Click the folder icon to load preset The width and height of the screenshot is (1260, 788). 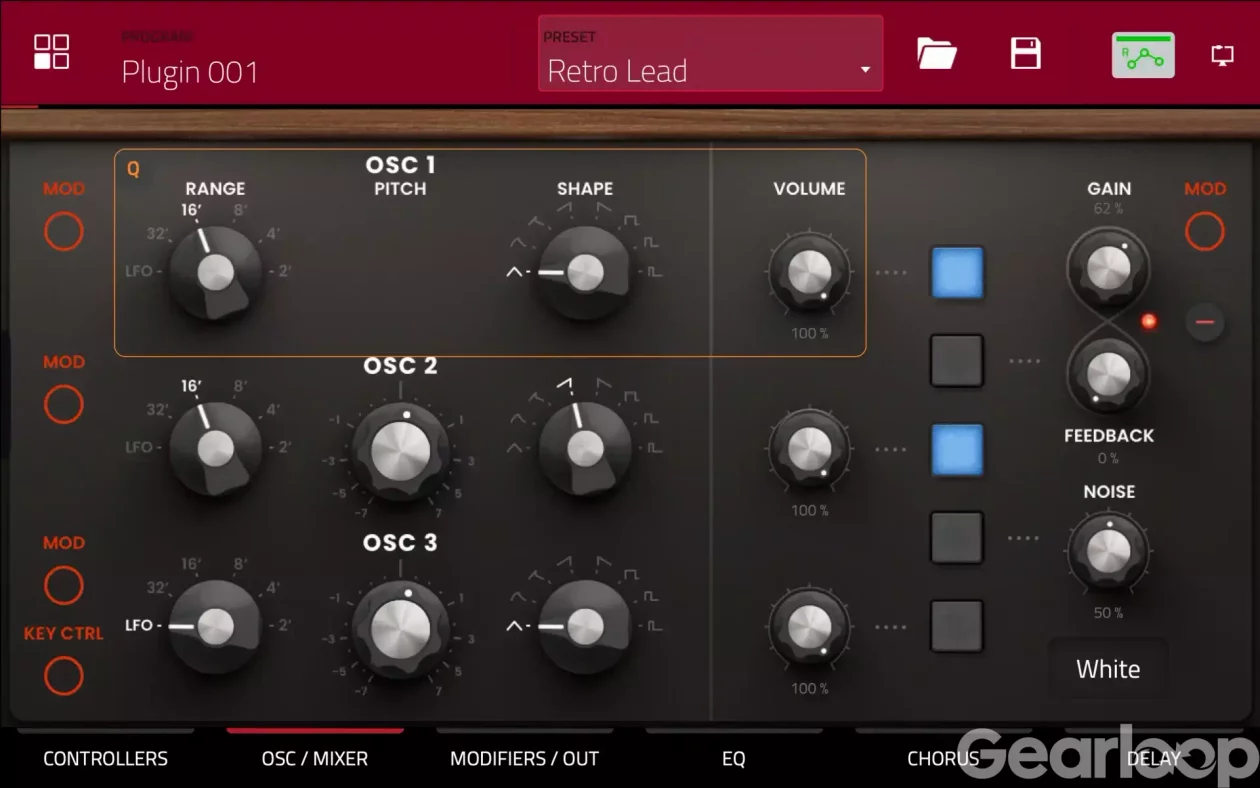point(937,53)
